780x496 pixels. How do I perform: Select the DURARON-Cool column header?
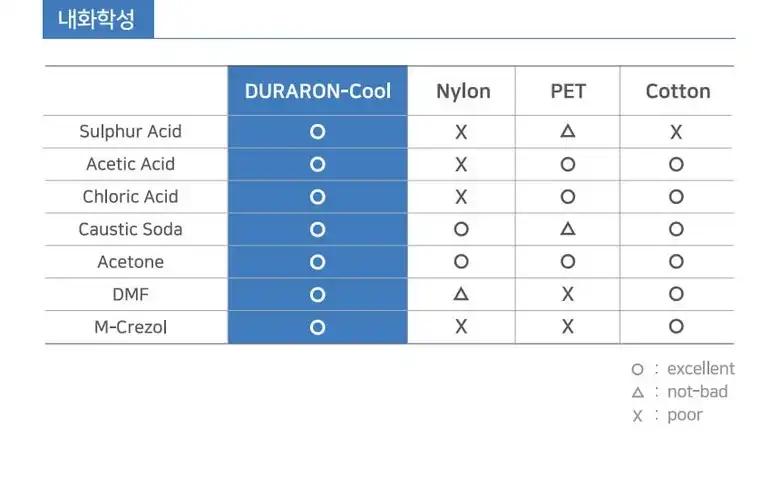click(x=317, y=91)
